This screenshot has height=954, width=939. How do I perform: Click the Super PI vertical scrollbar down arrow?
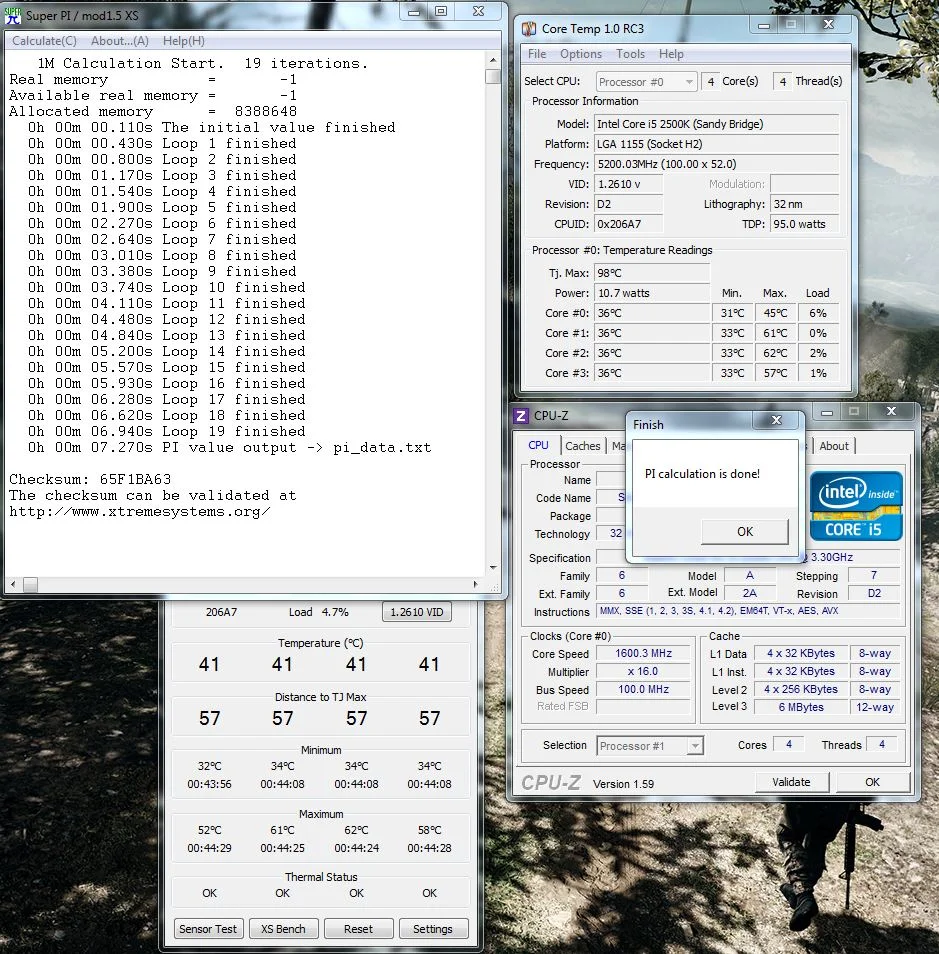(493, 567)
